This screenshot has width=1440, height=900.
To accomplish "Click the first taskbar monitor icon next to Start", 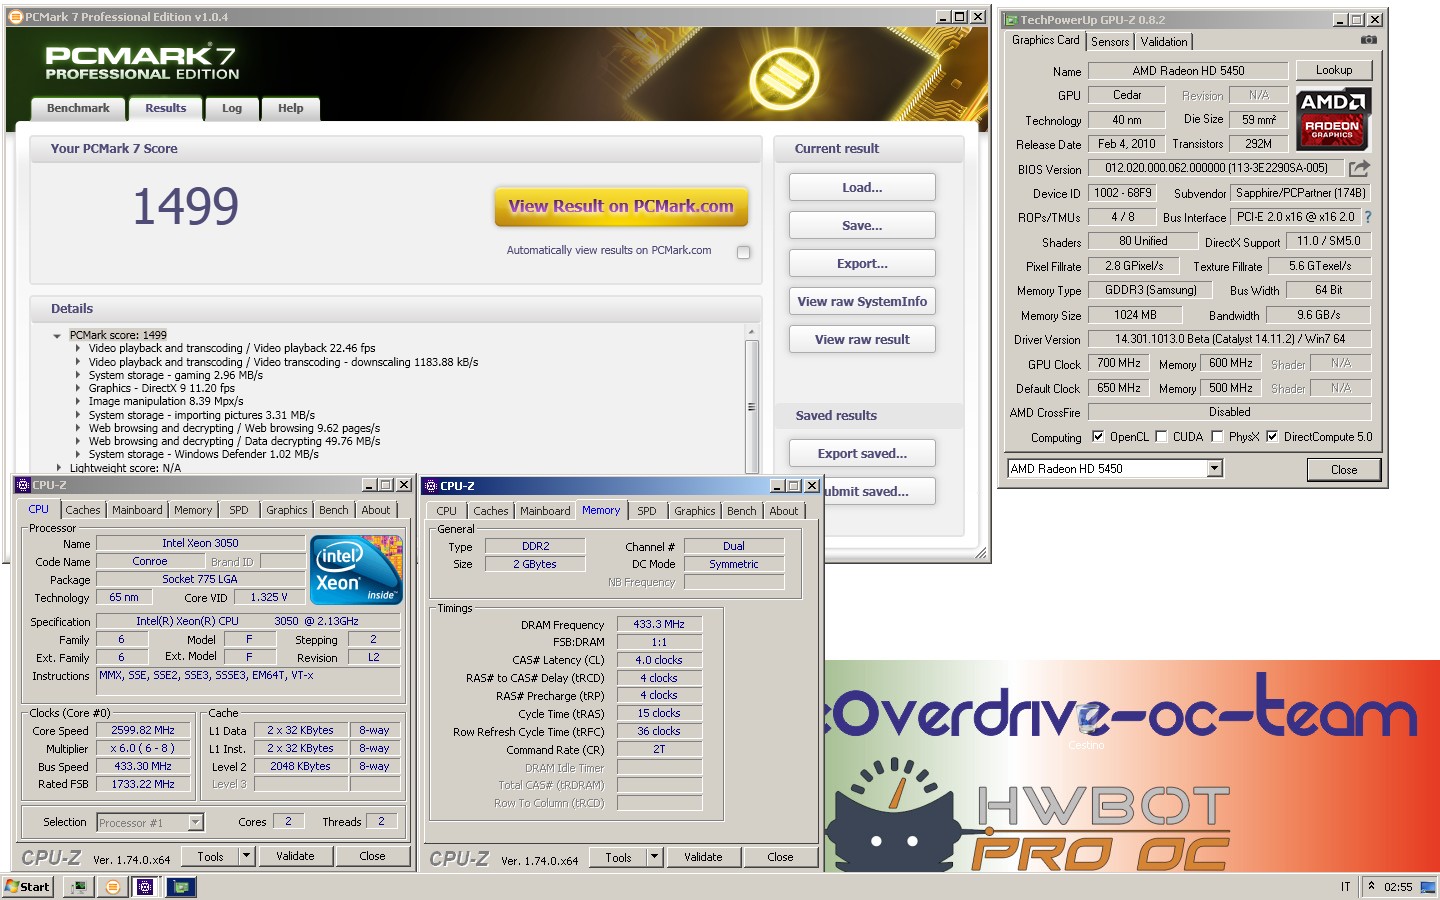I will point(78,887).
